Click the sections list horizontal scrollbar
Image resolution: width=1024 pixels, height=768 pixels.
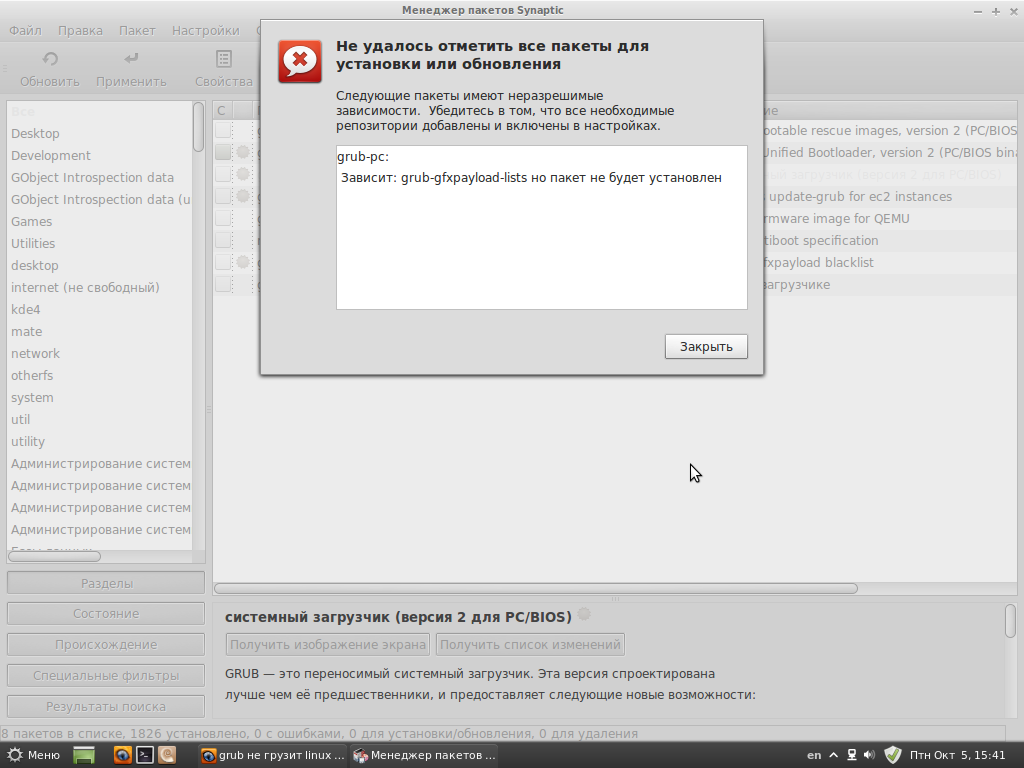[x=55, y=556]
